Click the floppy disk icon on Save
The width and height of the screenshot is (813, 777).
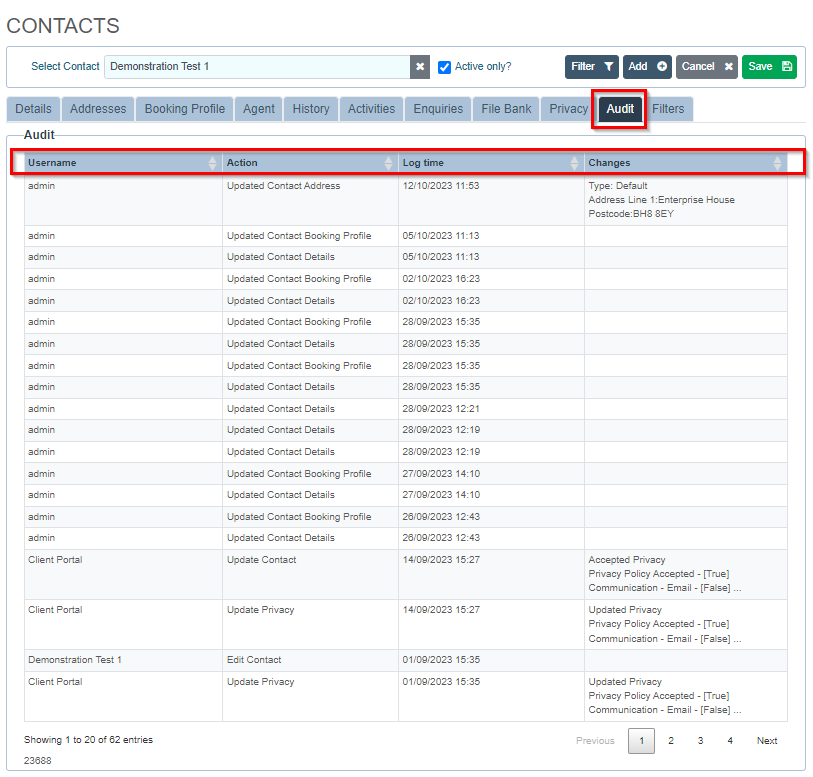pos(787,66)
